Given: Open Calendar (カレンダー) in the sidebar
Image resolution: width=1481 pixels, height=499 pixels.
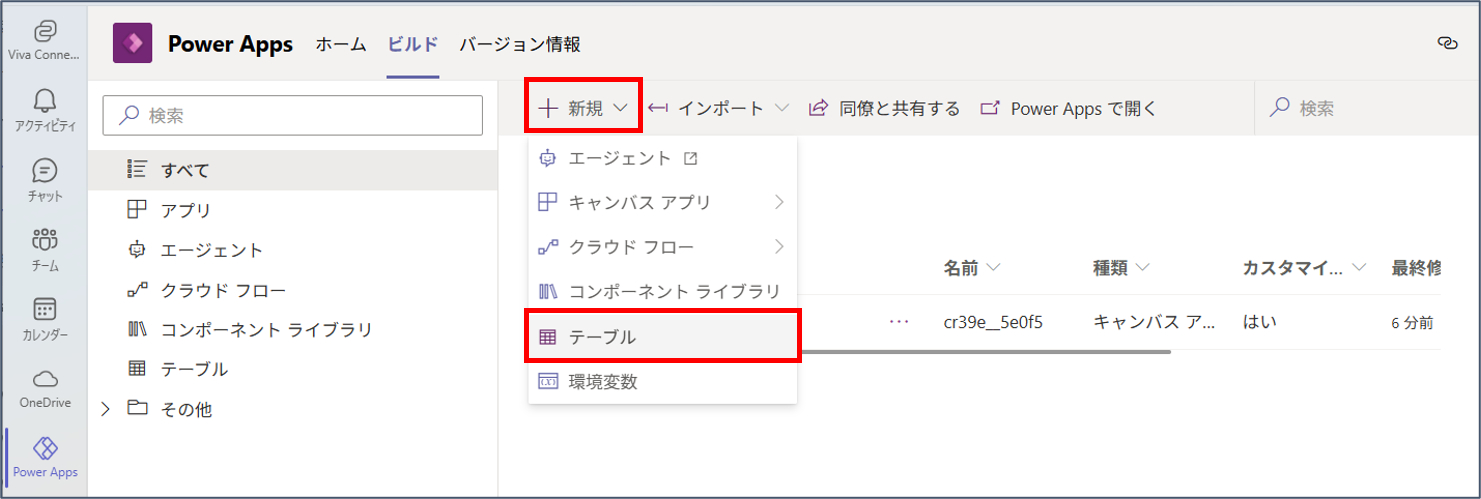Looking at the screenshot, I should pyautogui.click(x=44, y=320).
